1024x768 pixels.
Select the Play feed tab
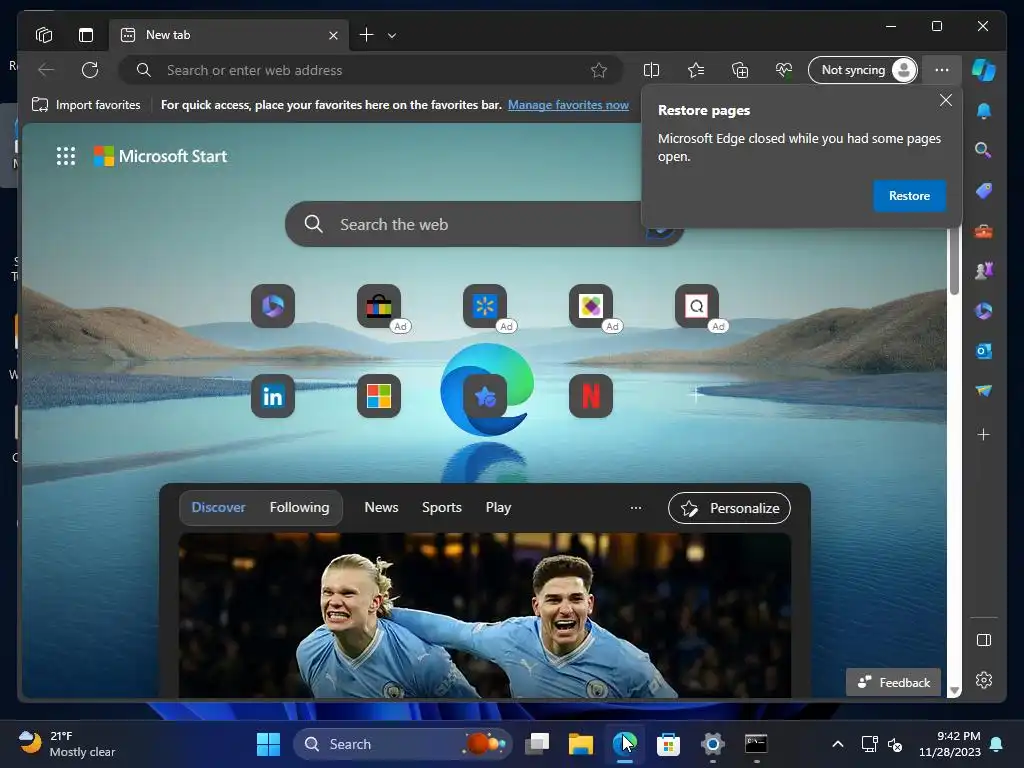click(x=498, y=507)
